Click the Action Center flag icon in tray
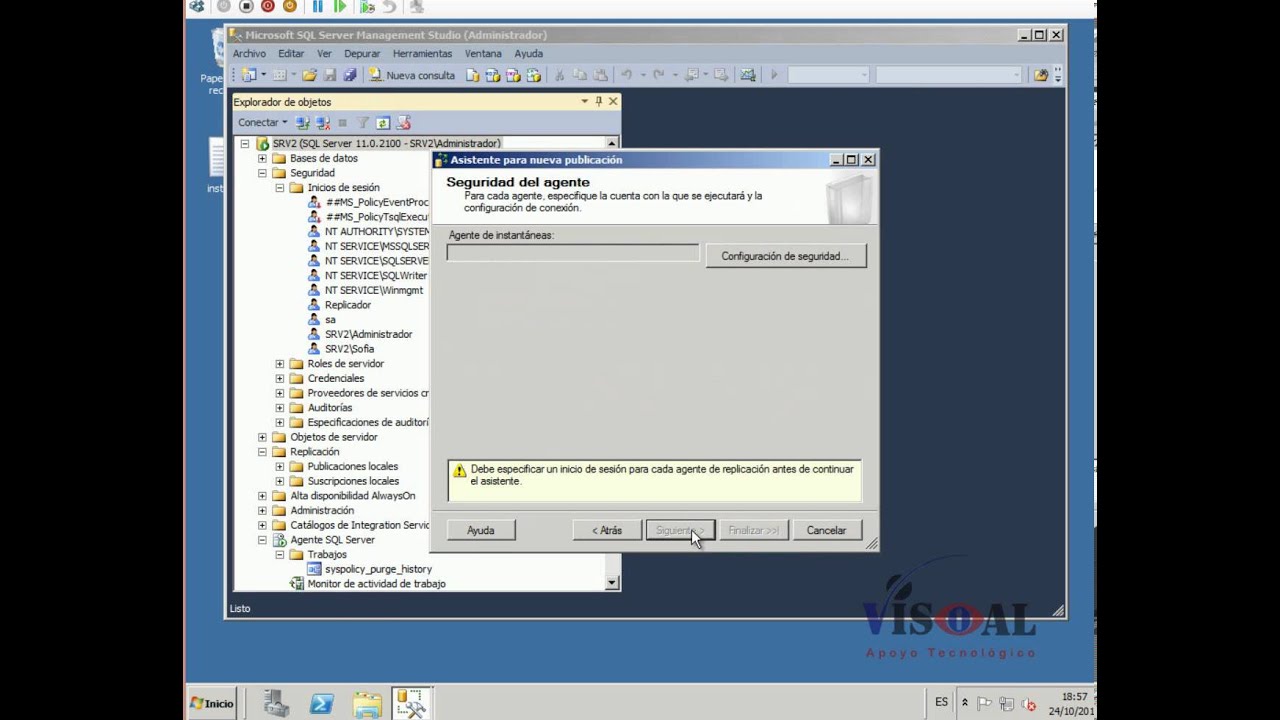 tap(985, 704)
